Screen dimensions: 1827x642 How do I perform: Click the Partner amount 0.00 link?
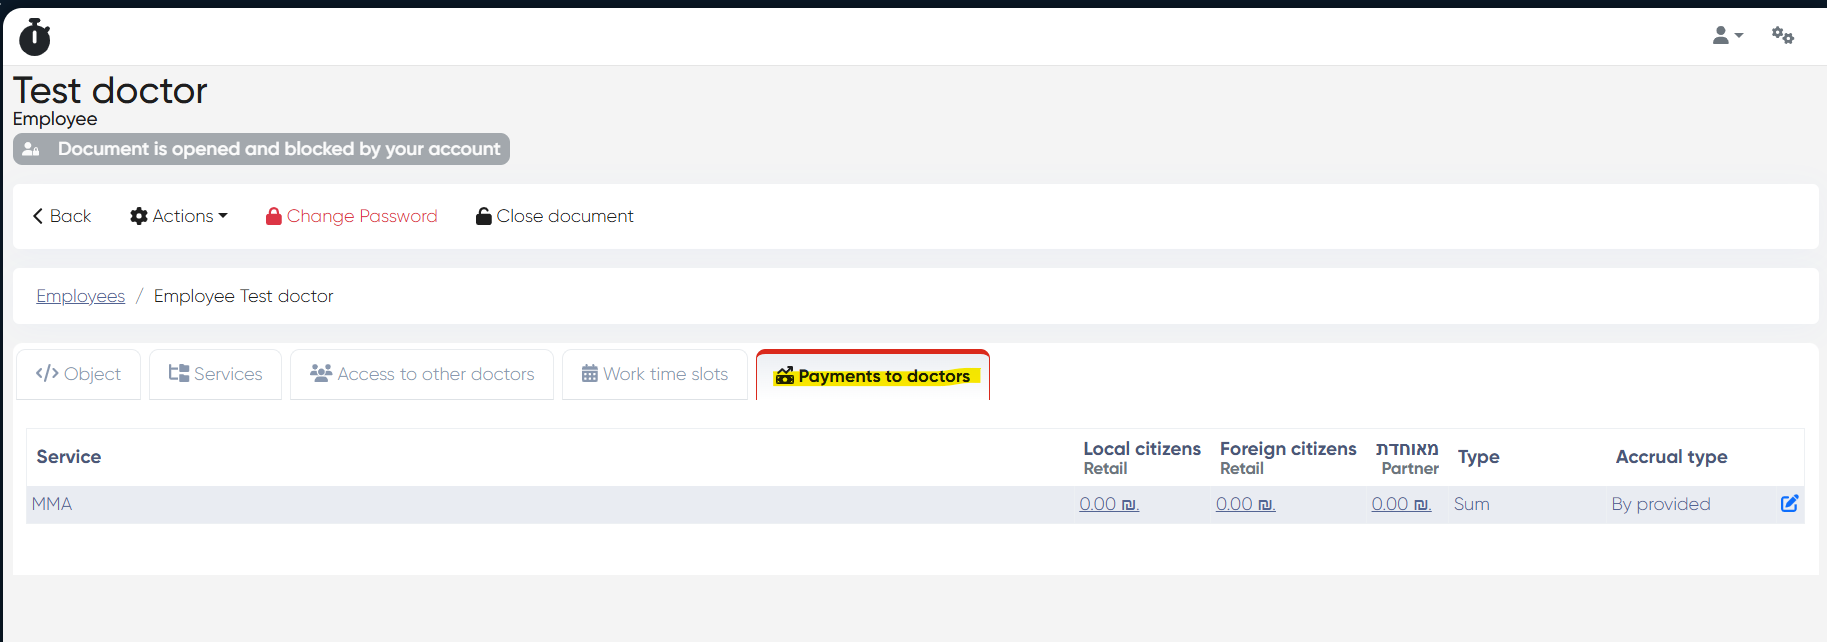click(1400, 504)
